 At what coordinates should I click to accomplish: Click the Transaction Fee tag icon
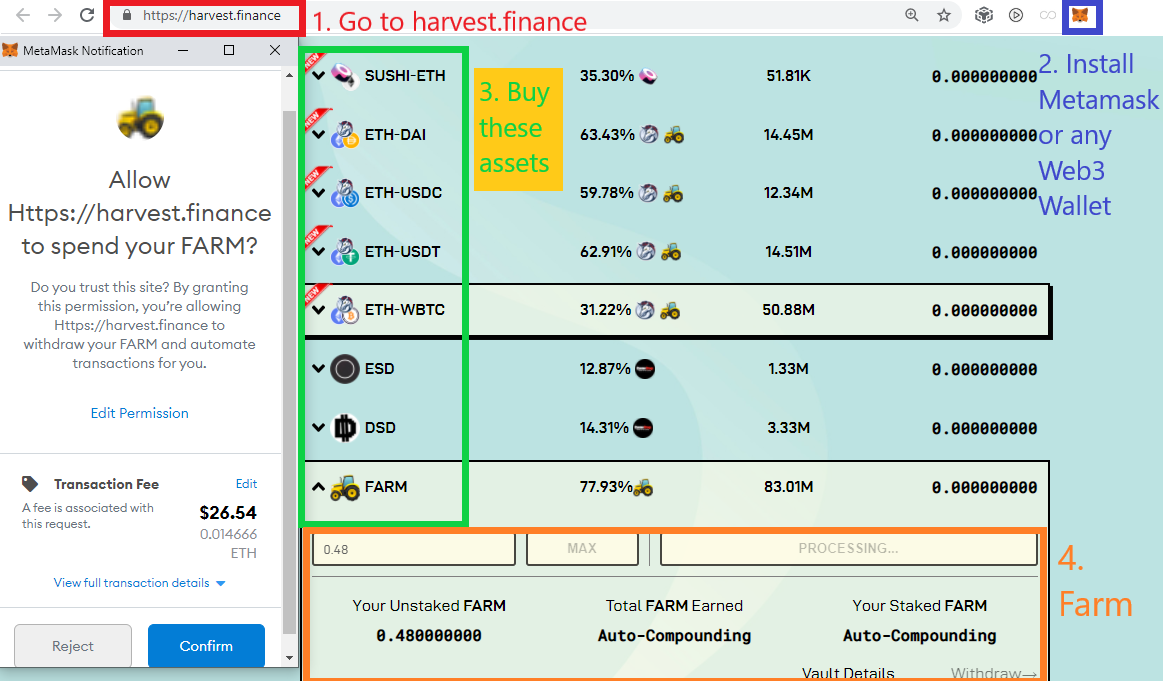click(30, 484)
